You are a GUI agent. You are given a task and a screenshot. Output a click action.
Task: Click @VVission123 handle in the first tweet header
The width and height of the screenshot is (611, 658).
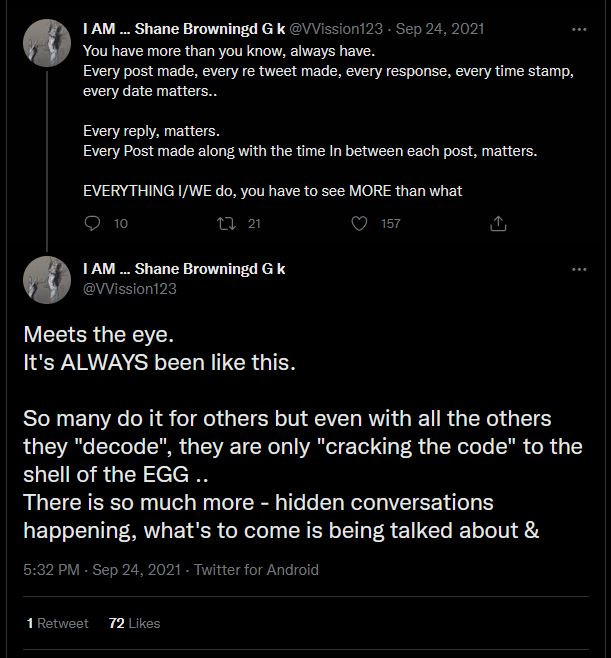338,29
